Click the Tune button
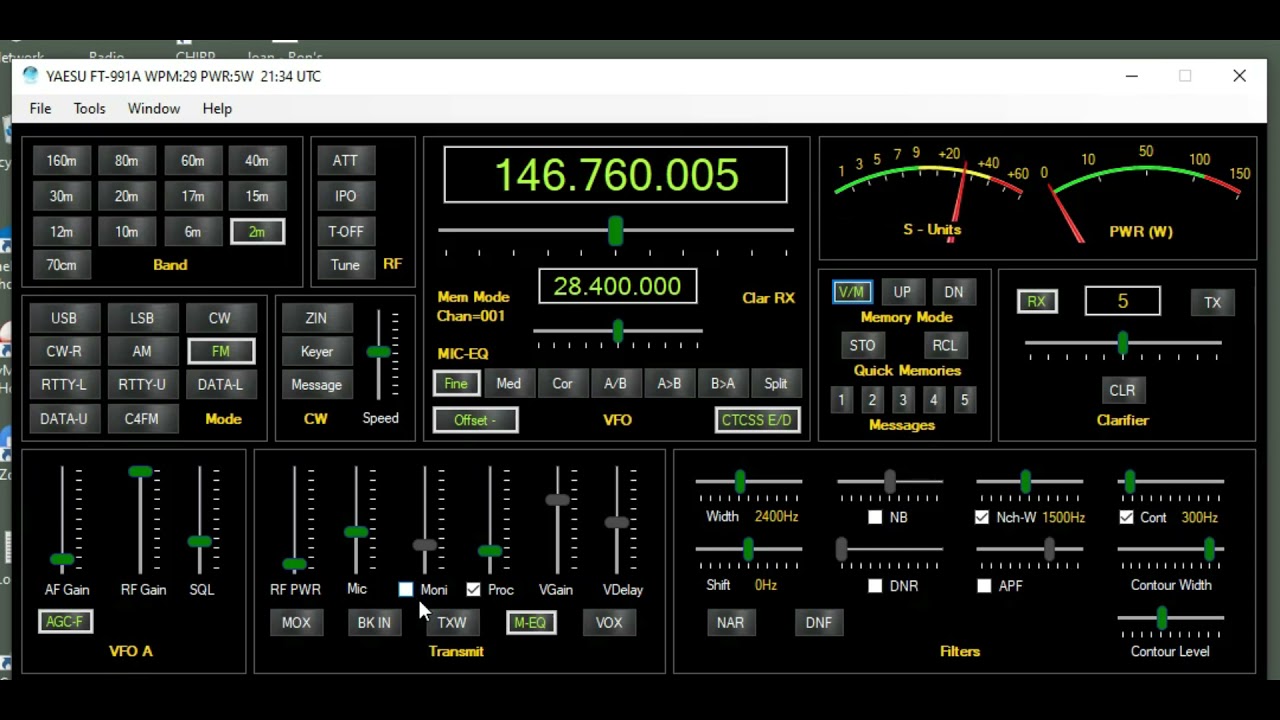 point(345,265)
